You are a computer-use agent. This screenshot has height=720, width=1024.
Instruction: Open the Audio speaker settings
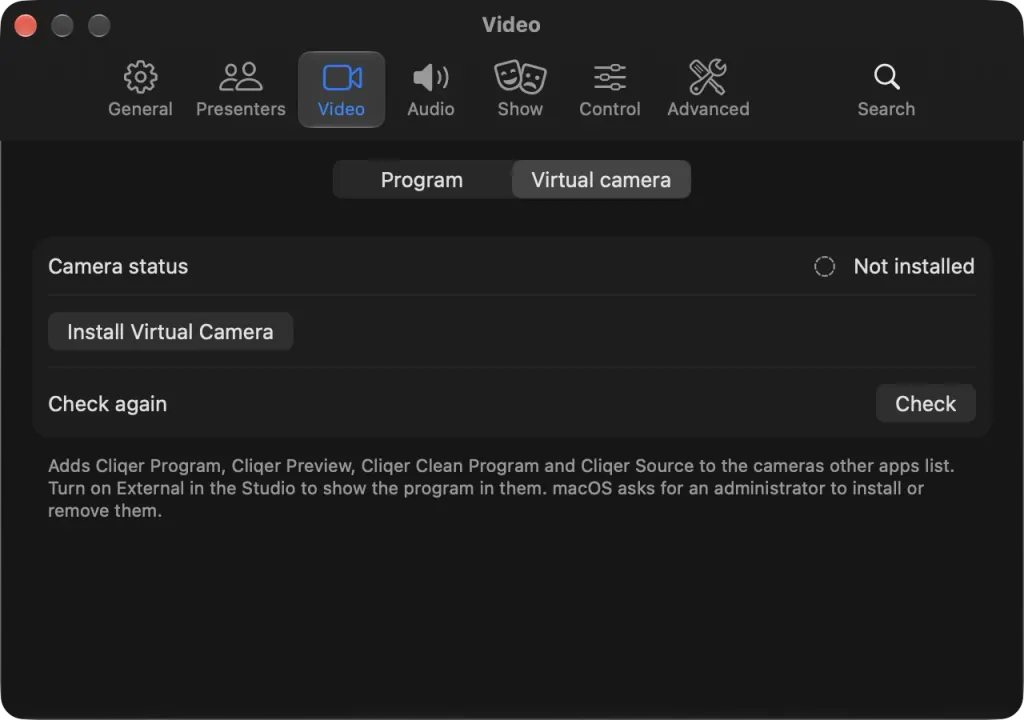coord(431,90)
